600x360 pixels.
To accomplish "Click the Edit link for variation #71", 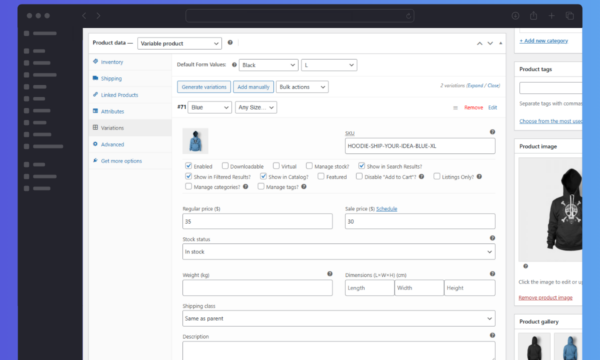I will click(x=492, y=108).
